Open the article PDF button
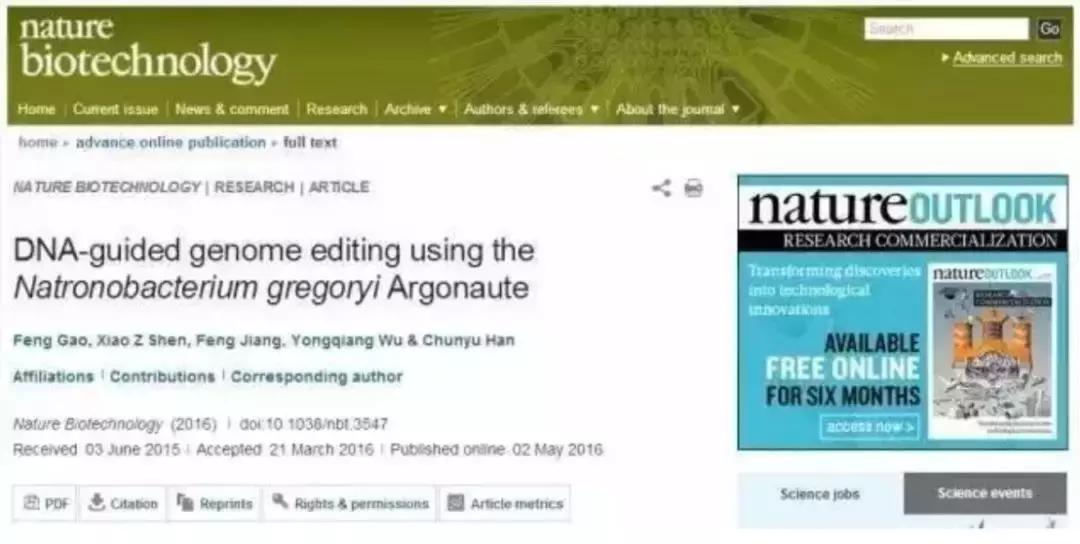The image size is (1080, 544). pyautogui.click(x=45, y=503)
